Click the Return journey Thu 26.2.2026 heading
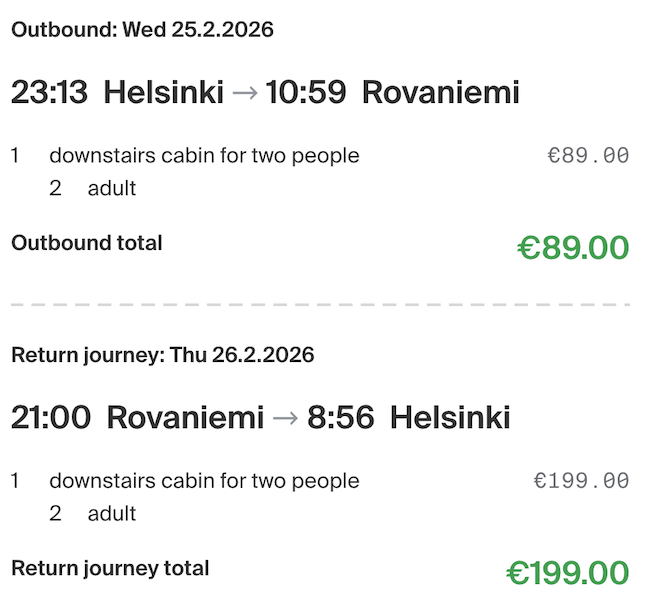 (163, 355)
